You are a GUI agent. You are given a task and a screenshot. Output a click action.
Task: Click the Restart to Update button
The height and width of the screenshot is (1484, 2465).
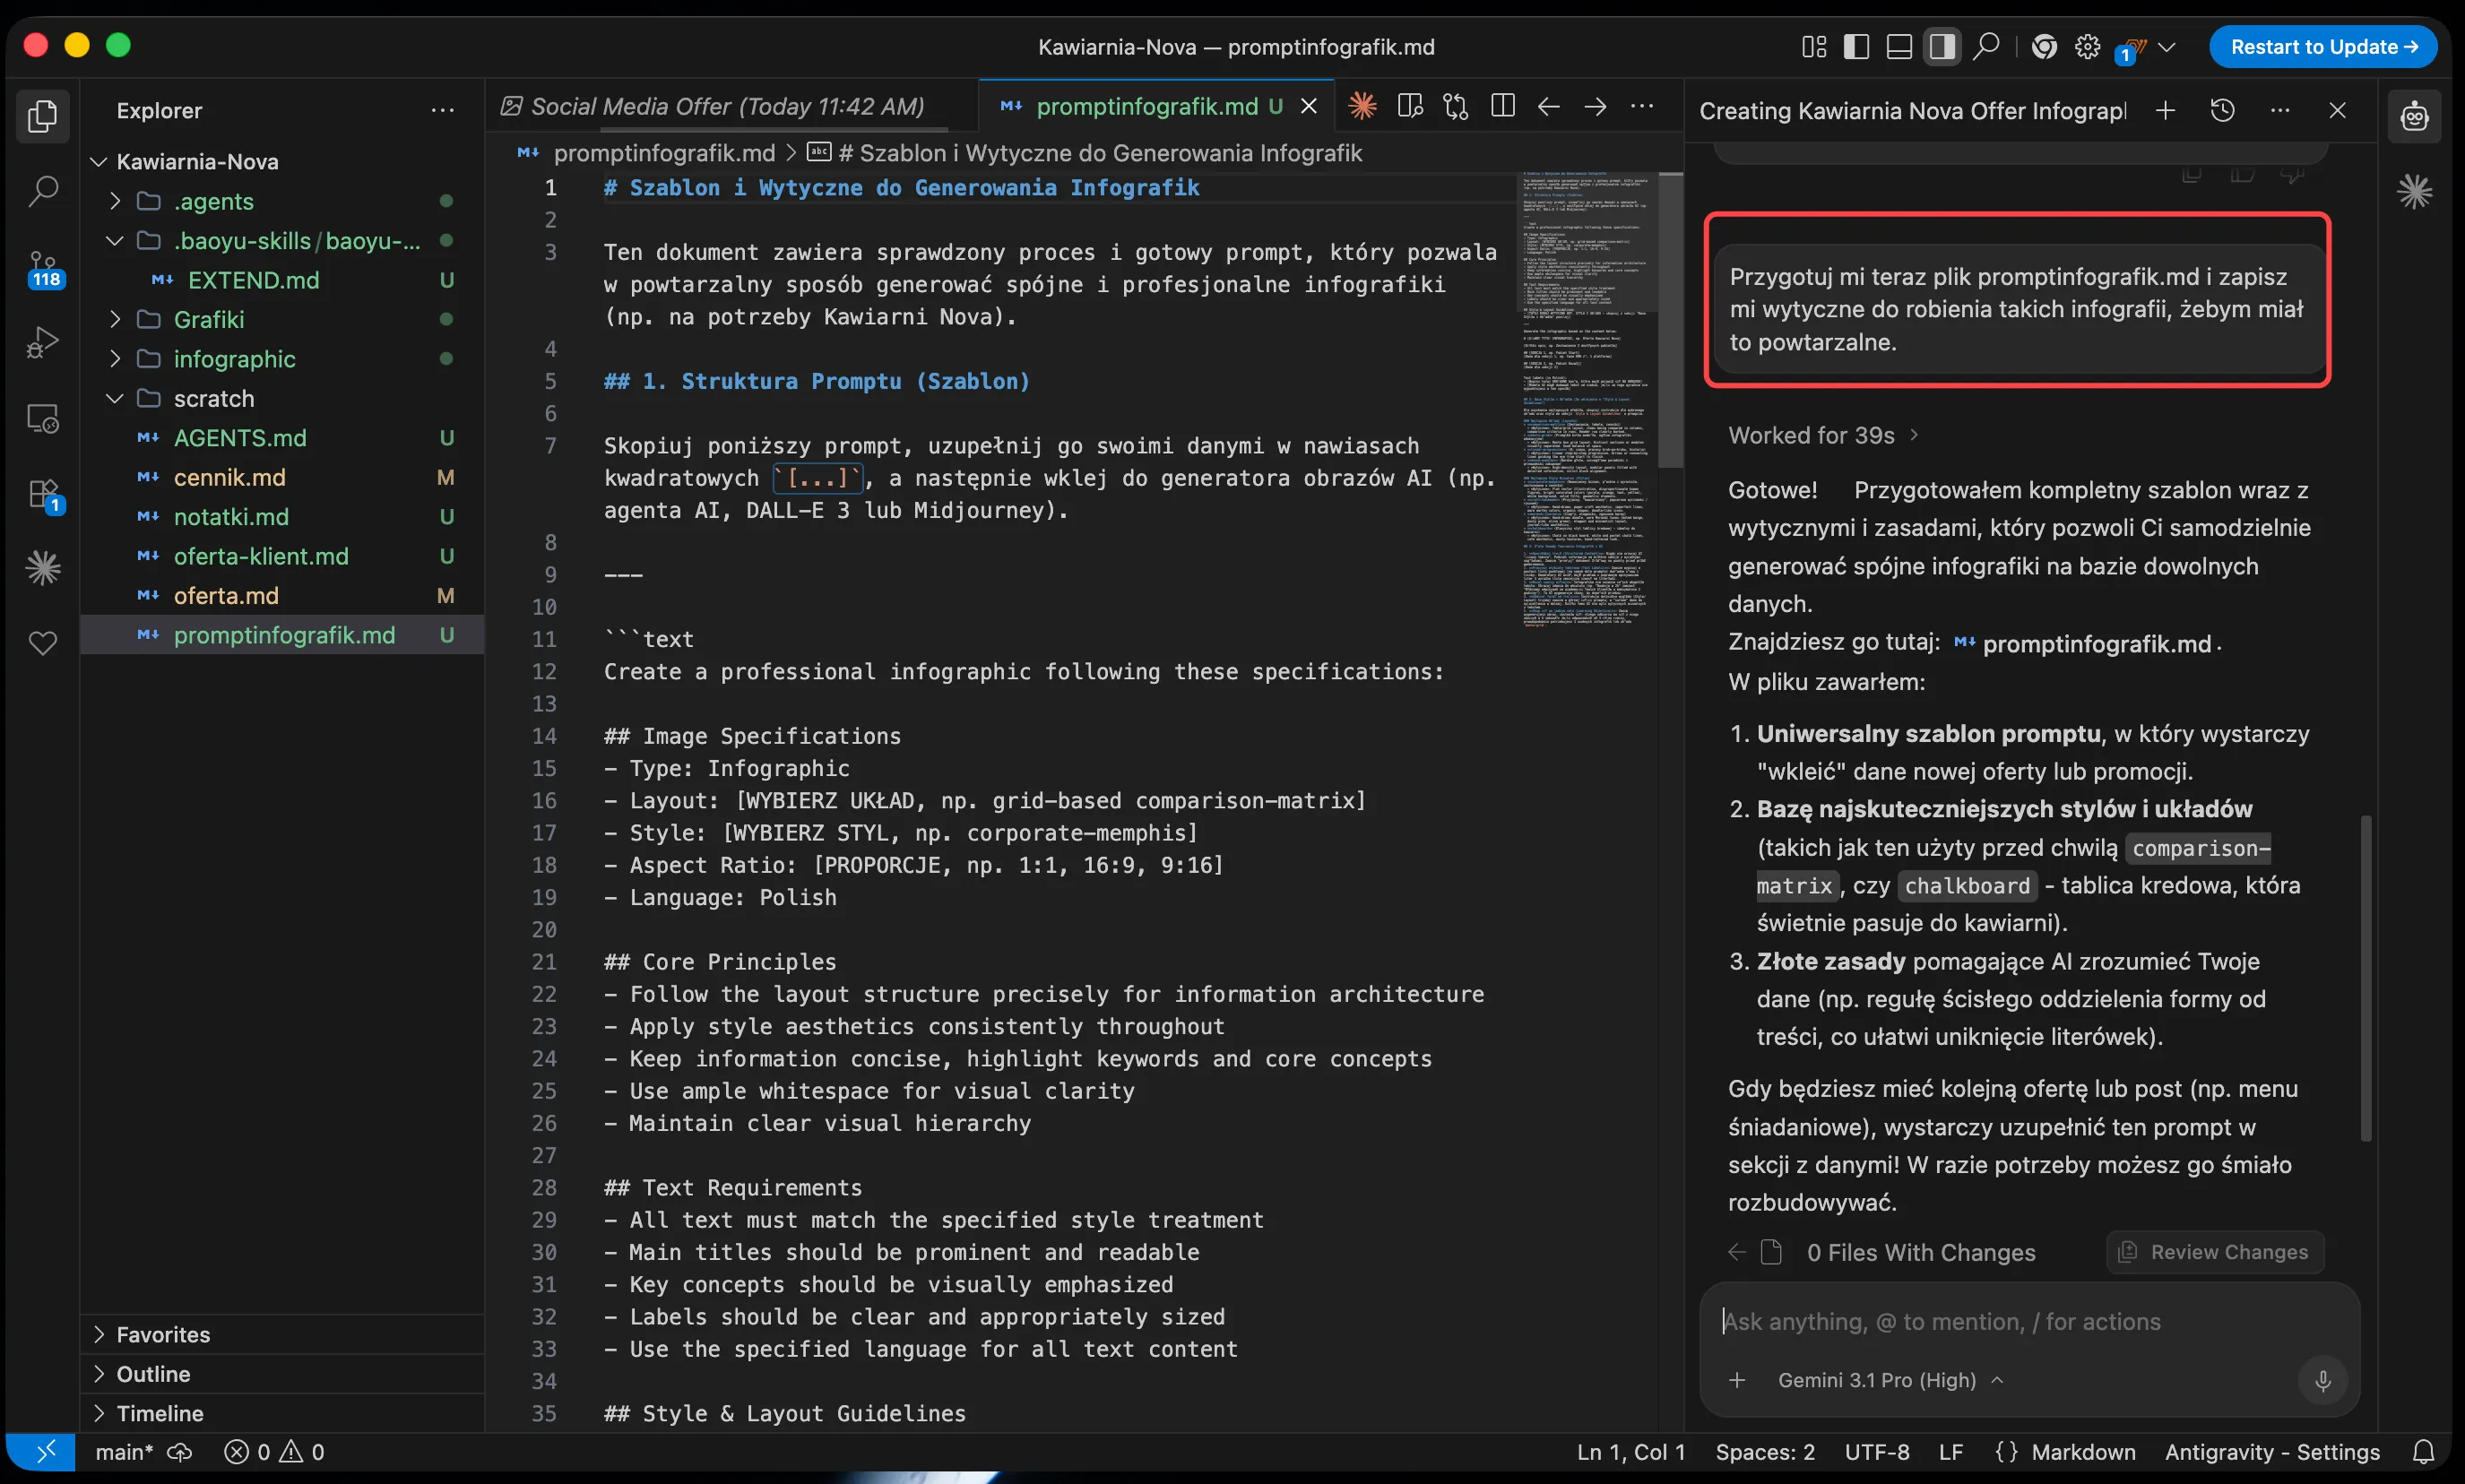click(x=2322, y=47)
